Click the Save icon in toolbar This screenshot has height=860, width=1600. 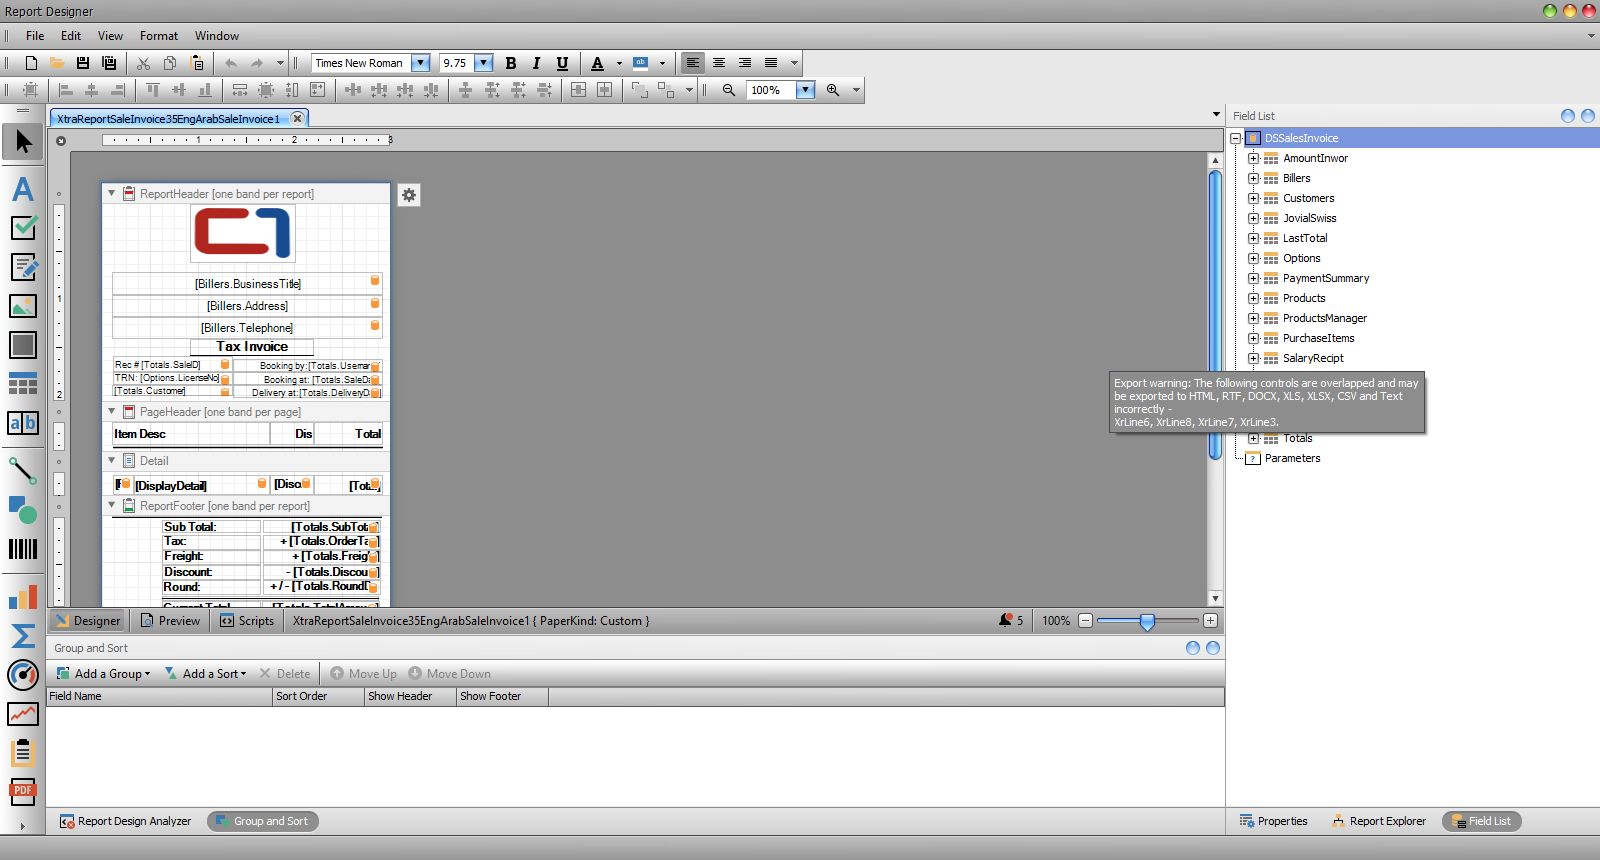[83, 63]
